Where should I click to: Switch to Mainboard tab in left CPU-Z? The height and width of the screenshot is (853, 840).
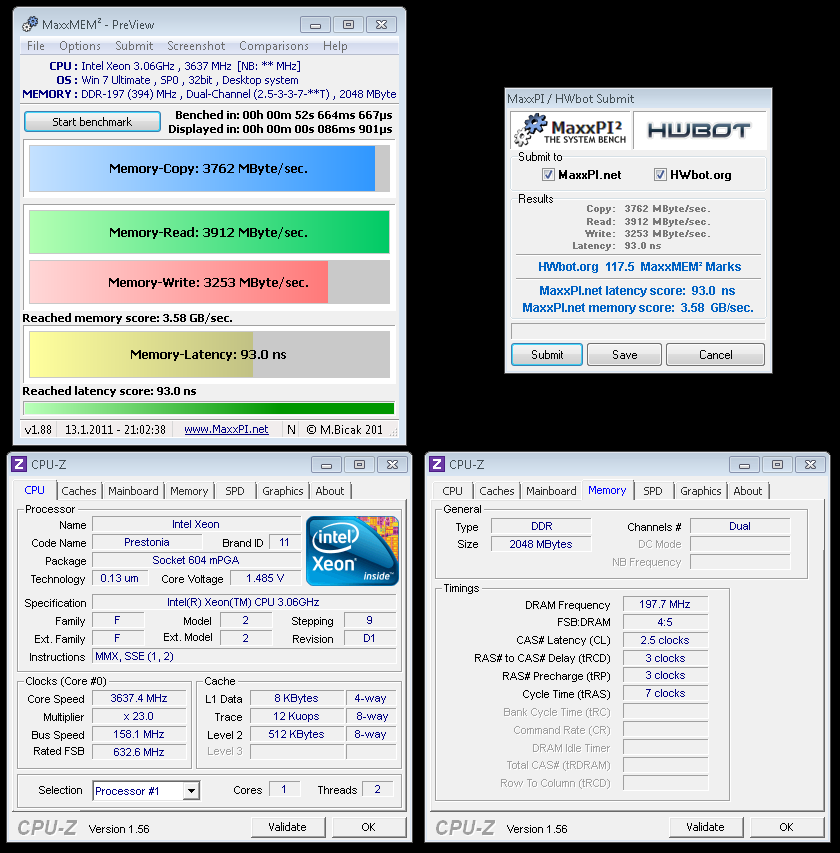[133, 491]
